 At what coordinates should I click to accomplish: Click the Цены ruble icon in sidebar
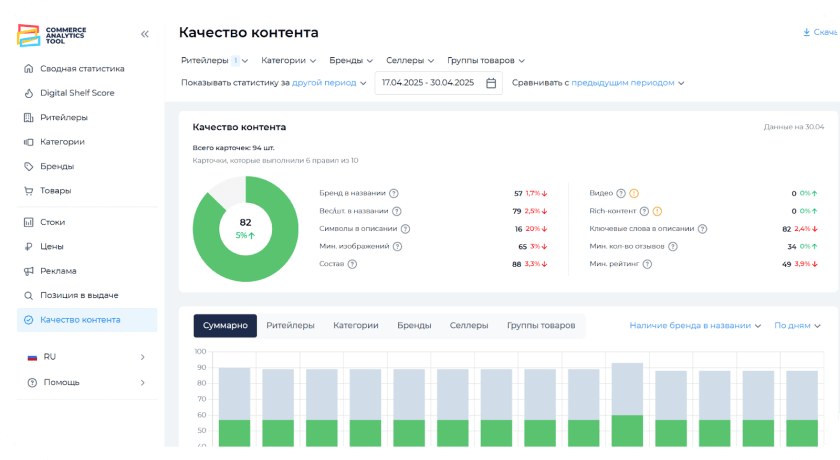[x=28, y=247]
